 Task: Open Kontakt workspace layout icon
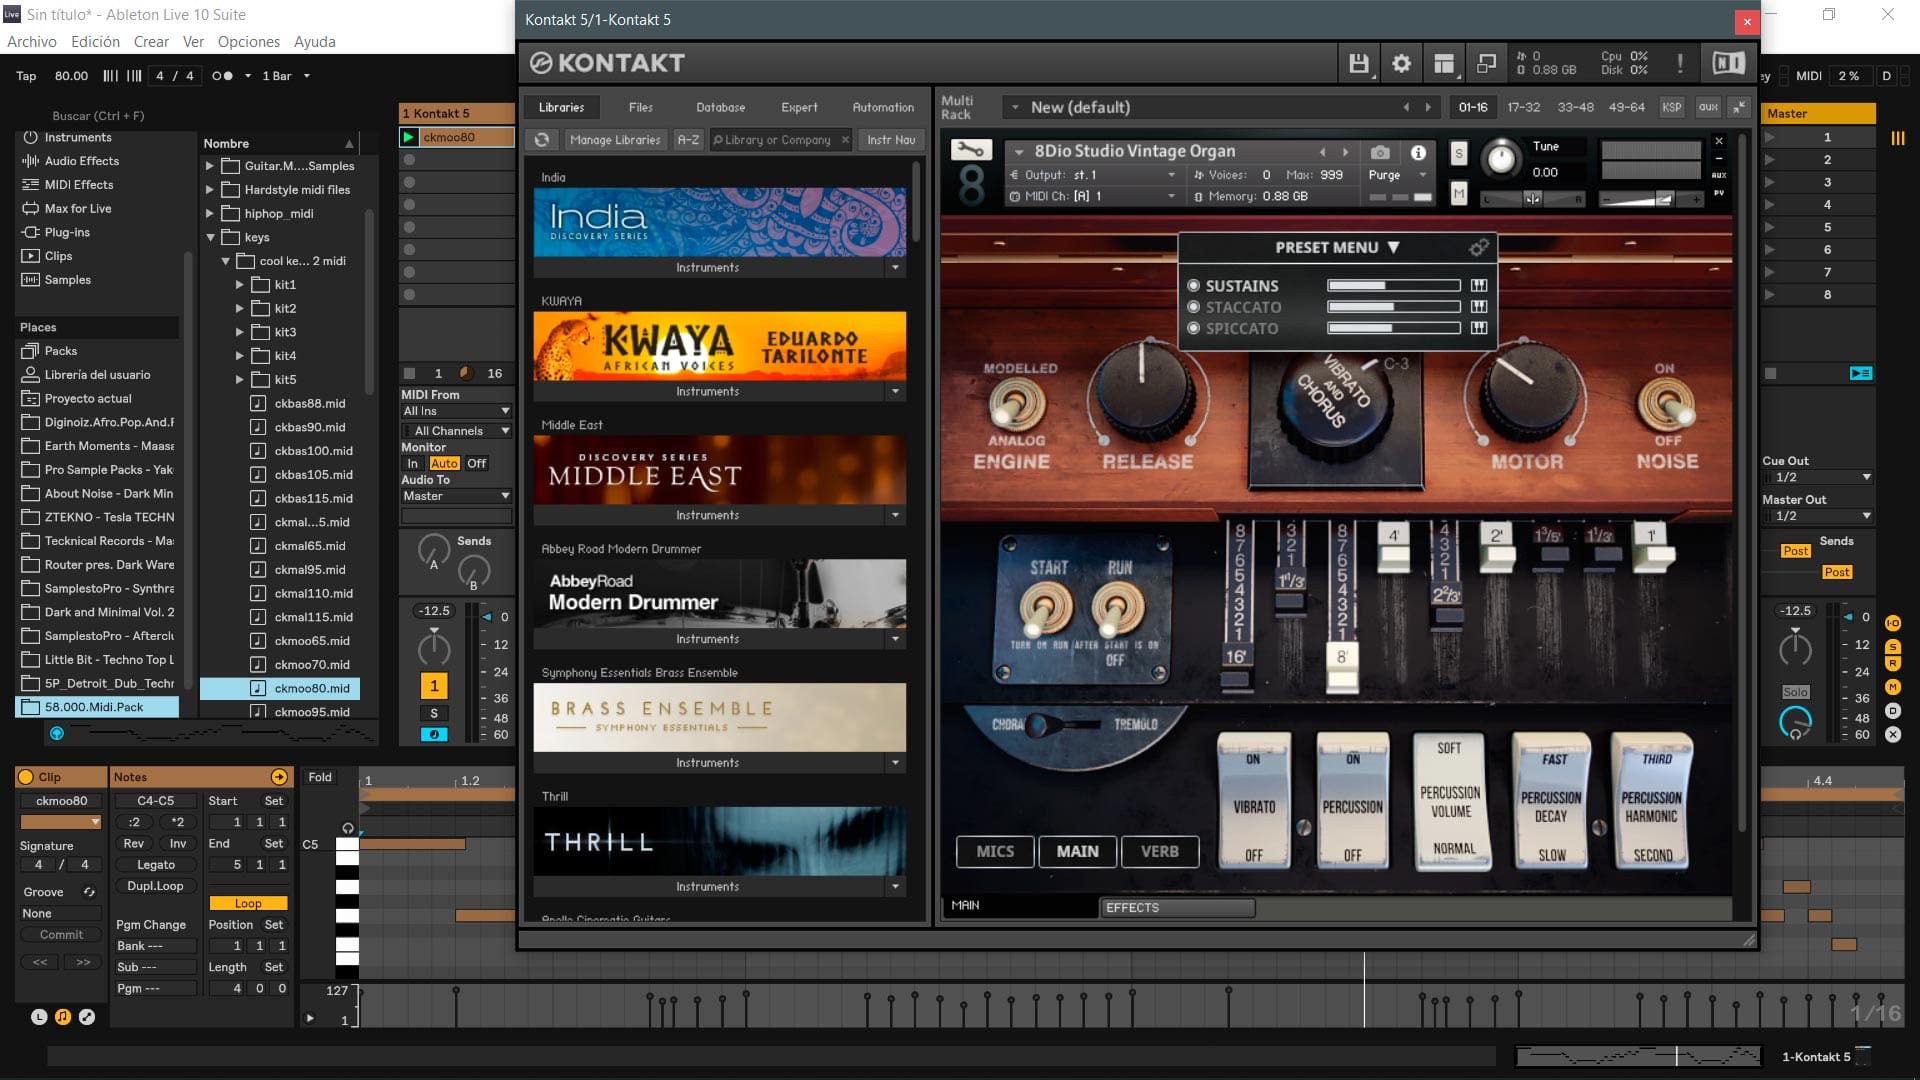tap(1444, 64)
